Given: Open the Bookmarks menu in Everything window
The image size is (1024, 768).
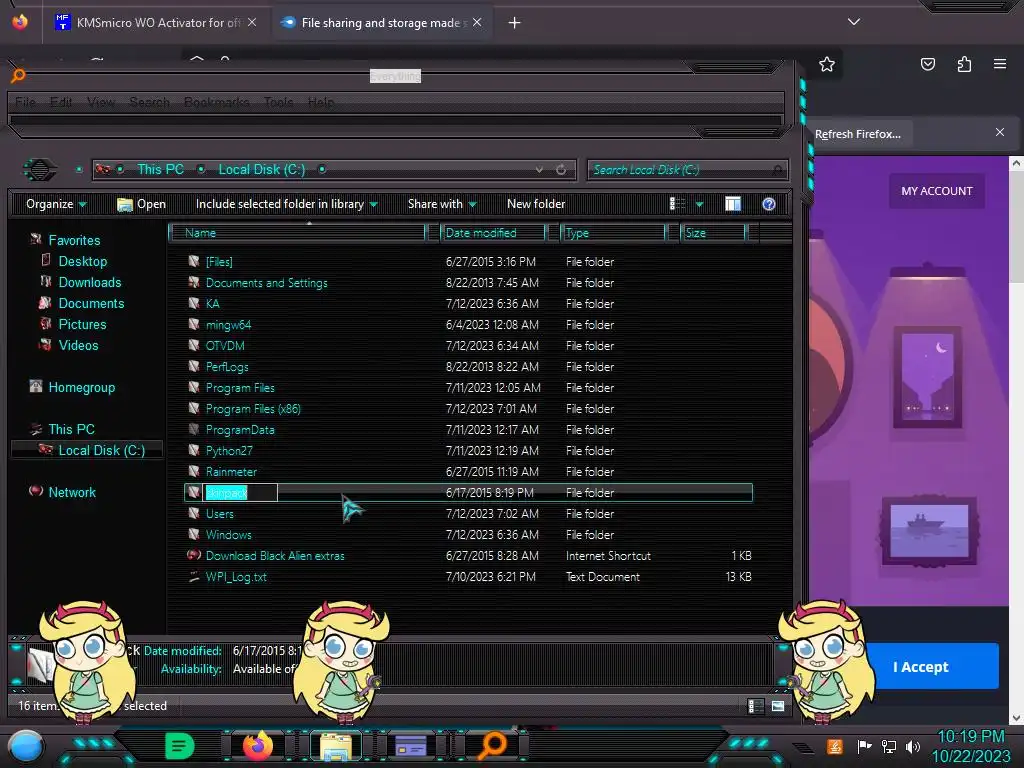Looking at the screenshot, I should pyautogui.click(x=216, y=102).
